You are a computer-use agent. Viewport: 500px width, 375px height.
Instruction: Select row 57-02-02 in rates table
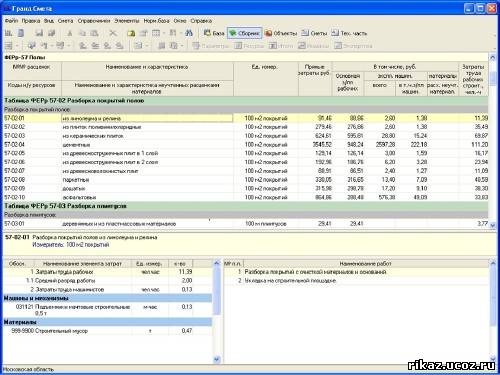[246, 127]
